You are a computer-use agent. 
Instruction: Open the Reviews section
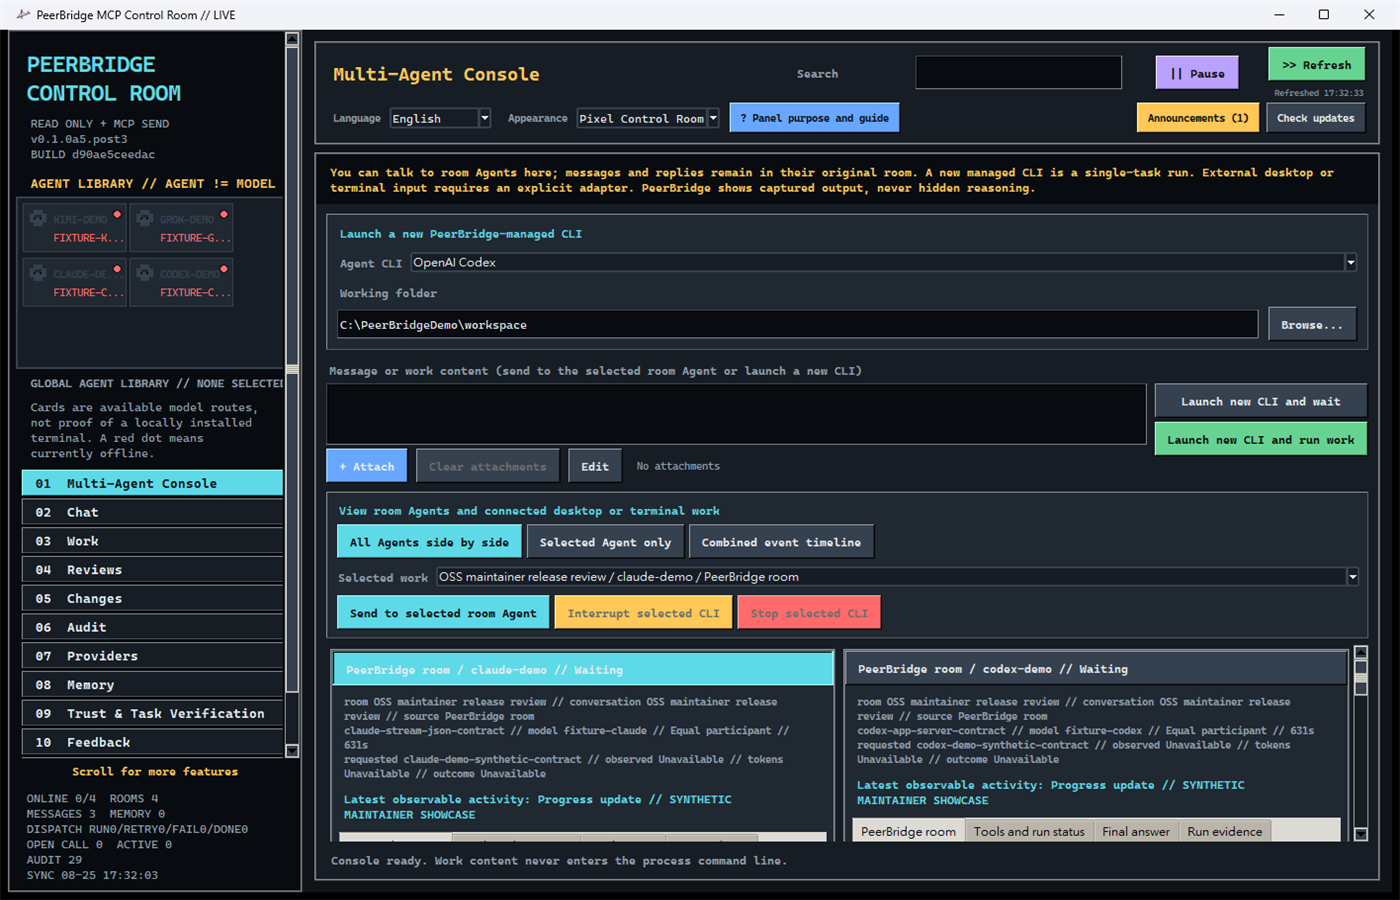point(152,570)
